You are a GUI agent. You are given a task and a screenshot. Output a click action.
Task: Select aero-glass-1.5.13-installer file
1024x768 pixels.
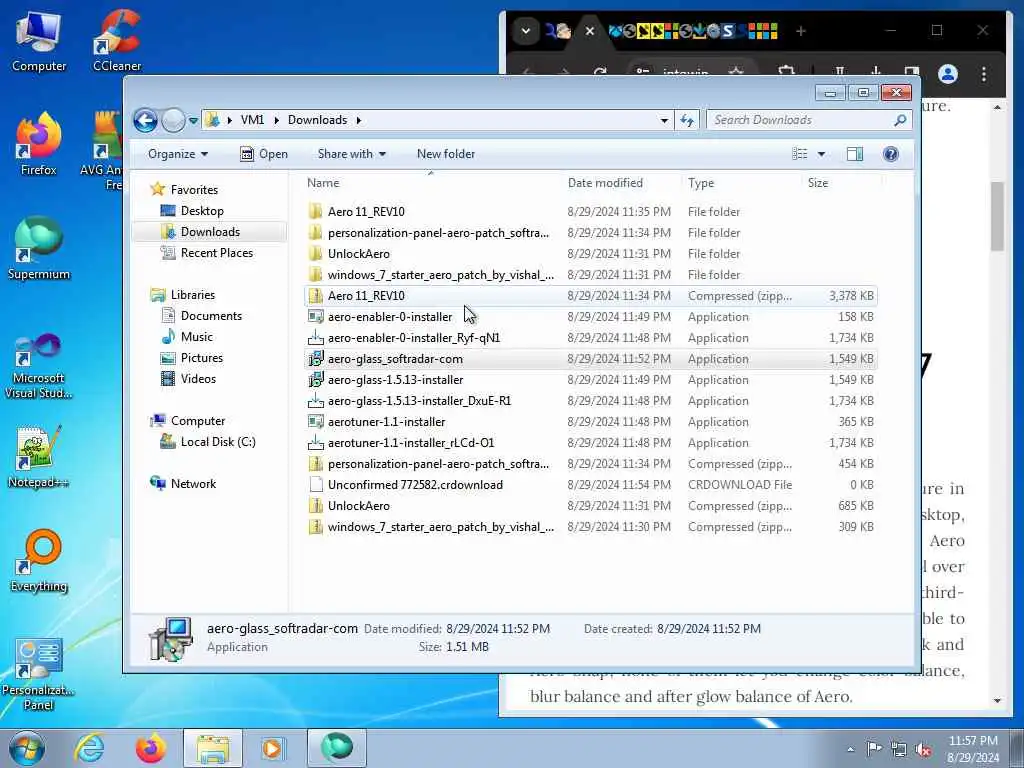pyautogui.click(x=590, y=379)
